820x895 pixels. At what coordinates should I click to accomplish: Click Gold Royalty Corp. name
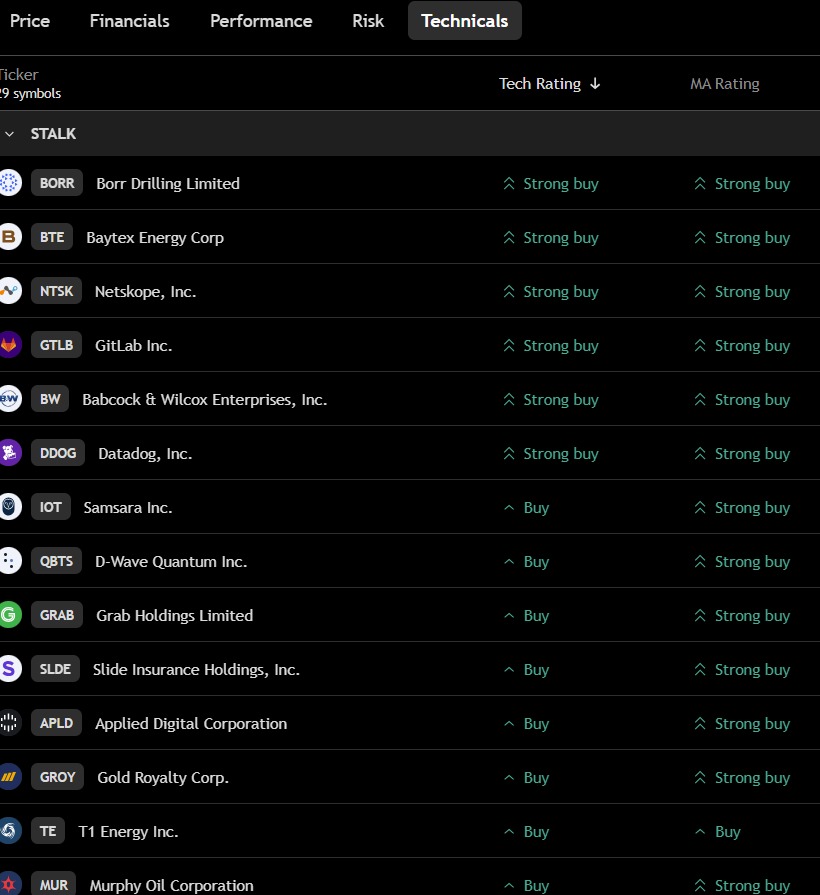coord(163,777)
